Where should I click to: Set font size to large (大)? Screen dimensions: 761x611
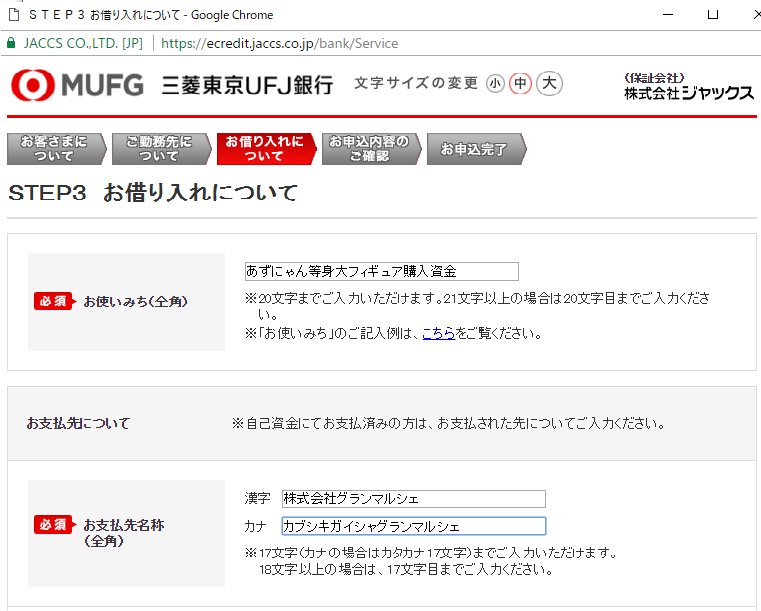click(x=548, y=84)
